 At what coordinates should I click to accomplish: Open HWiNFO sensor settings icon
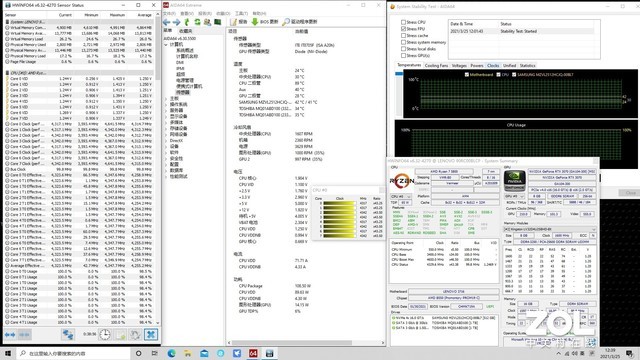pyautogui.click(x=135, y=335)
